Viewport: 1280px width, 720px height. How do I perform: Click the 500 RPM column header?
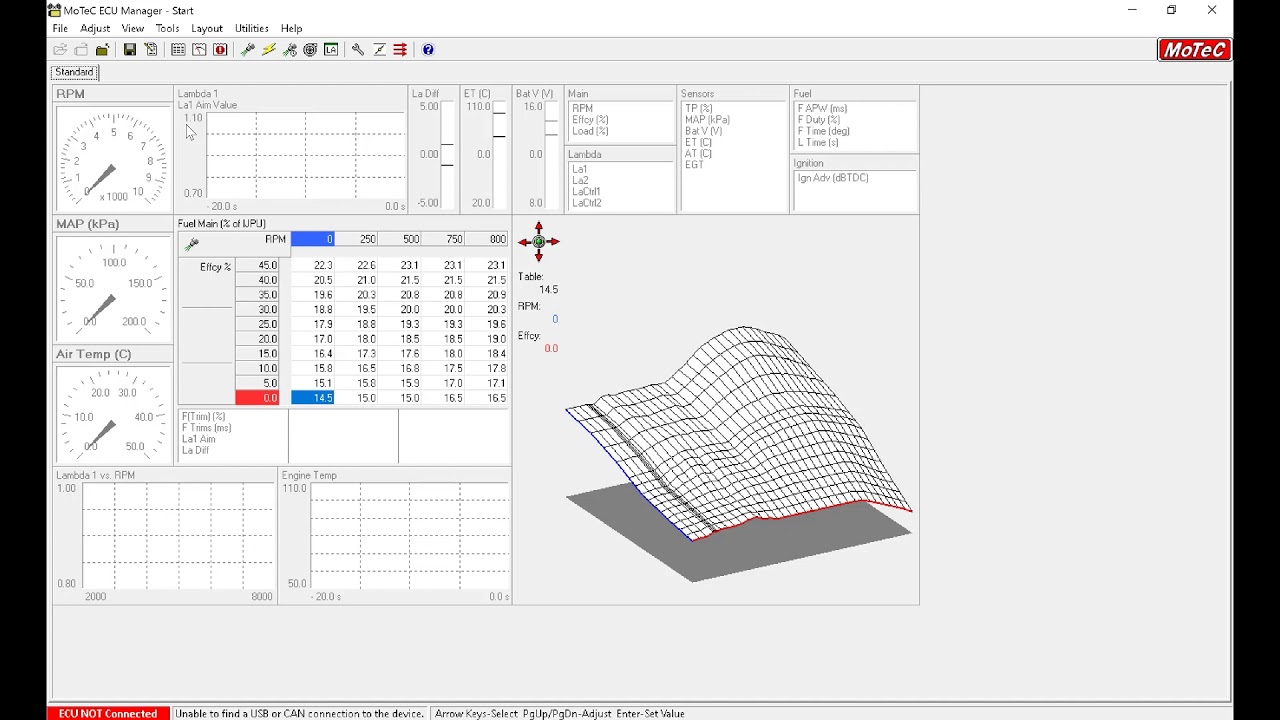click(400, 239)
